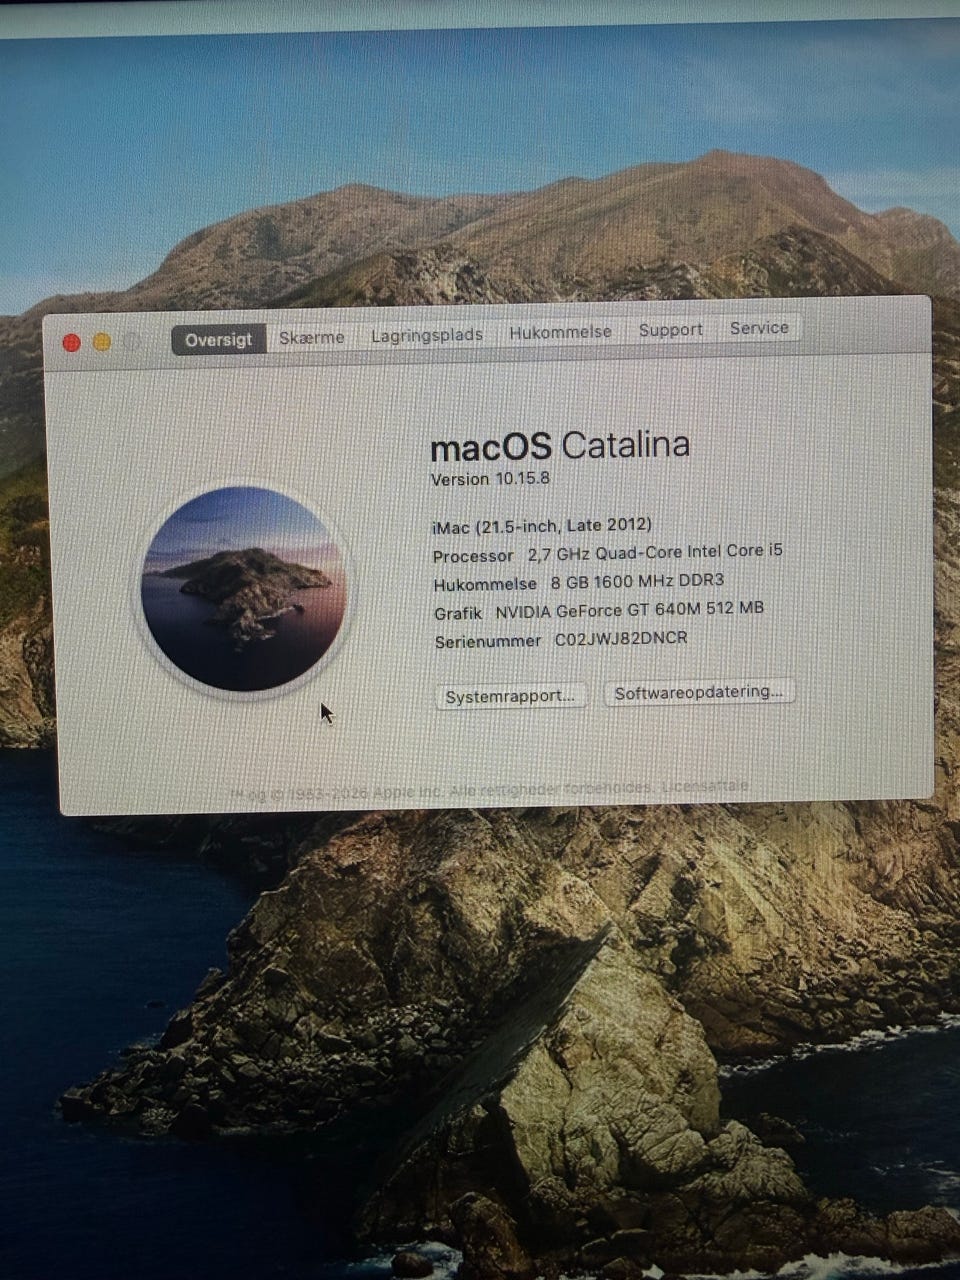Minimize the window with yellow button
This screenshot has height=1280, width=960.
click(x=102, y=342)
